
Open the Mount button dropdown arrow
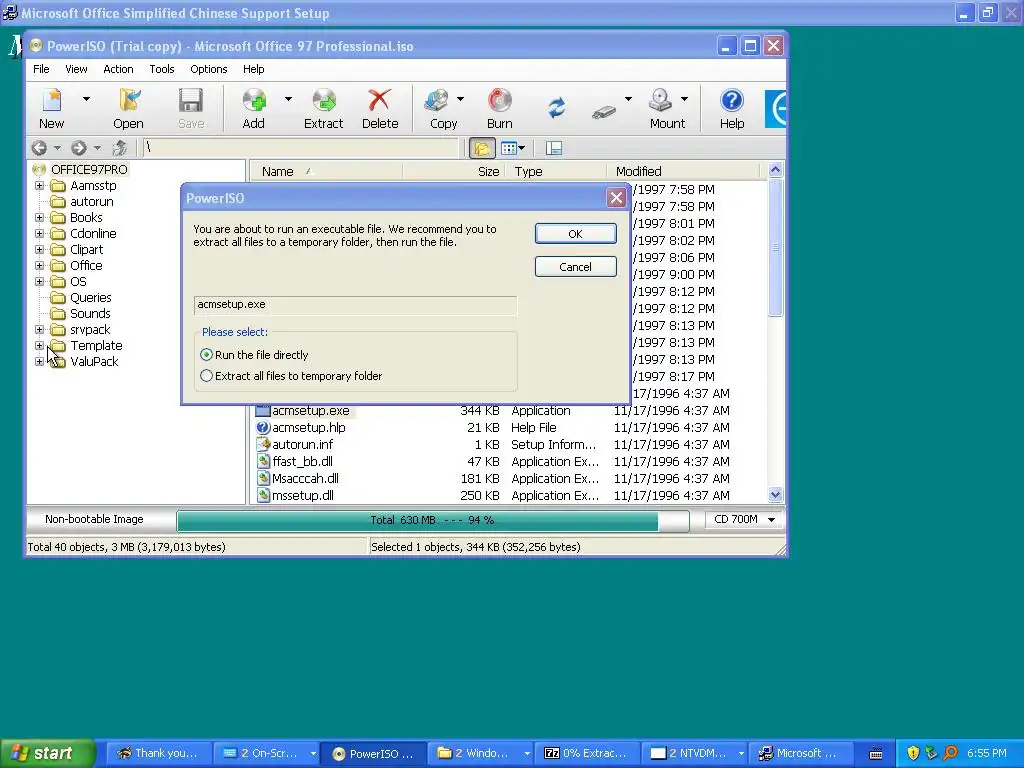coord(684,99)
